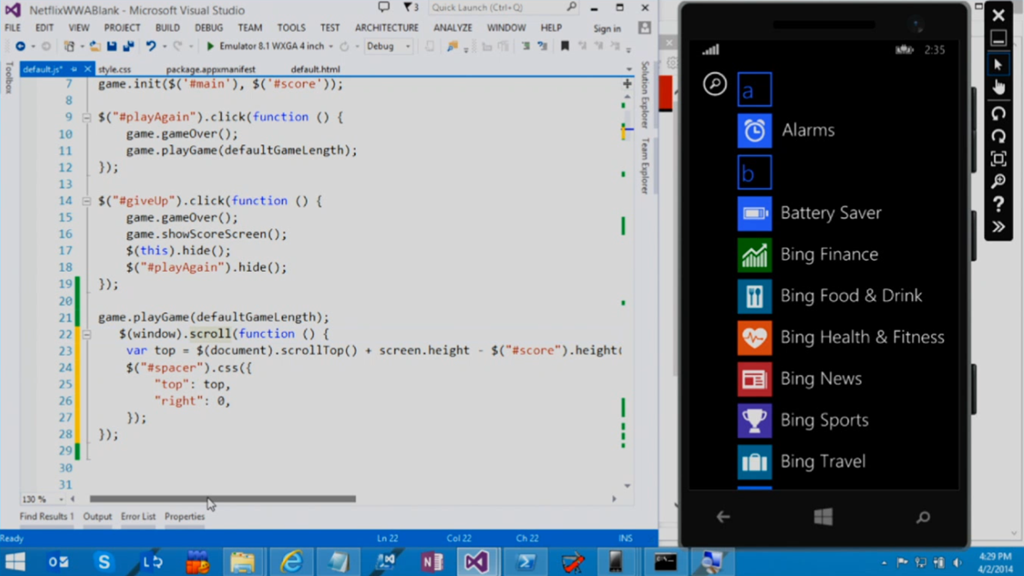The width and height of the screenshot is (1024, 576).
Task: Open the Bing News app tile
Action: coord(754,379)
